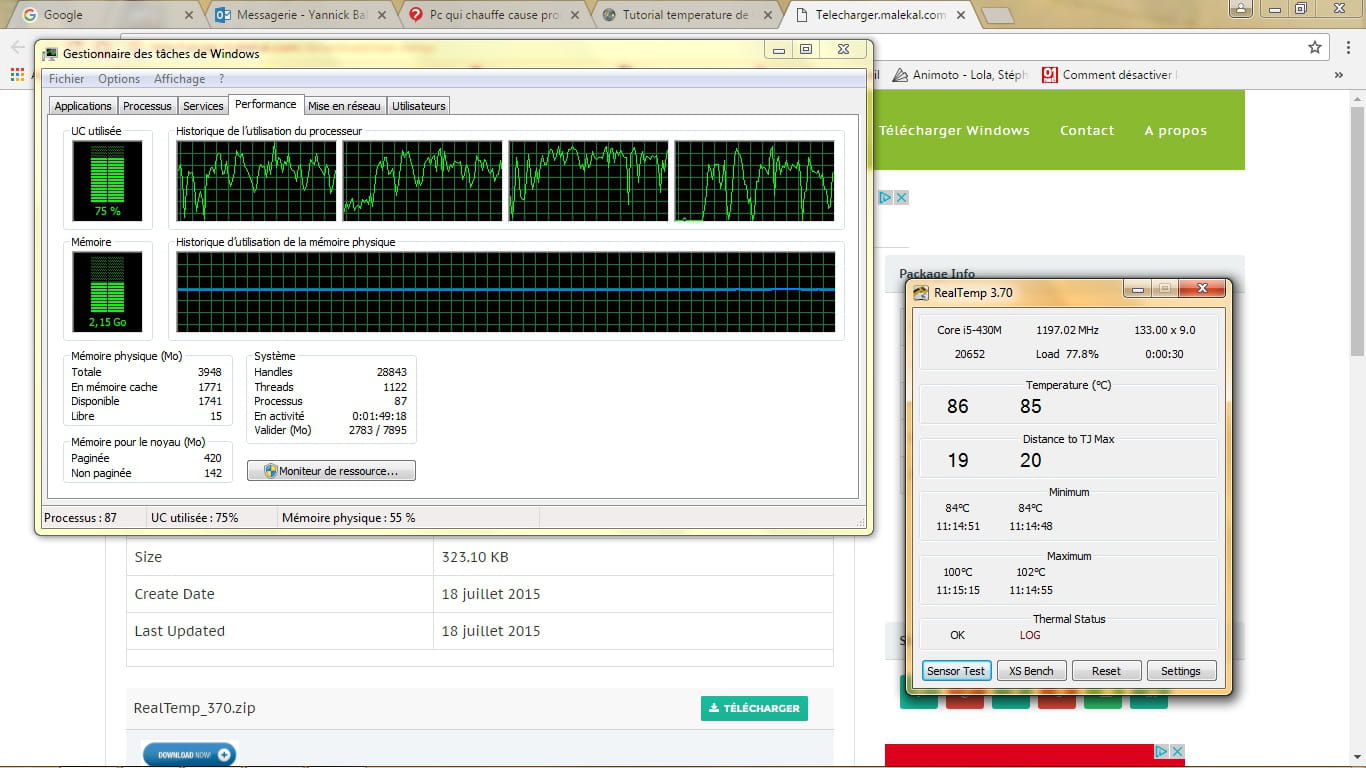The width and height of the screenshot is (1366, 768).
Task: Click the 323.10 KB size value
Action: (x=476, y=557)
